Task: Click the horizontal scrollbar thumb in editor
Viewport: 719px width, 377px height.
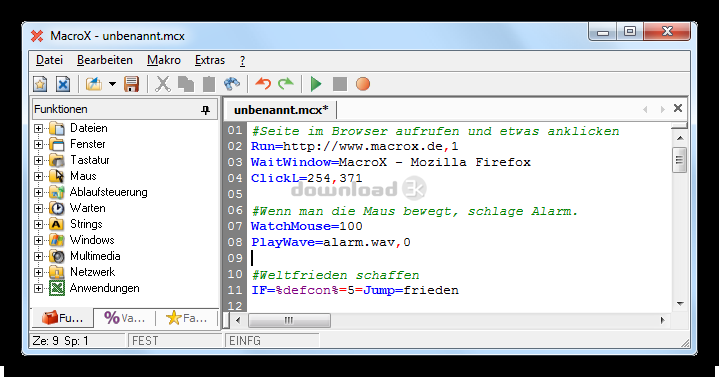Action: pyautogui.click(x=289, y=320)
